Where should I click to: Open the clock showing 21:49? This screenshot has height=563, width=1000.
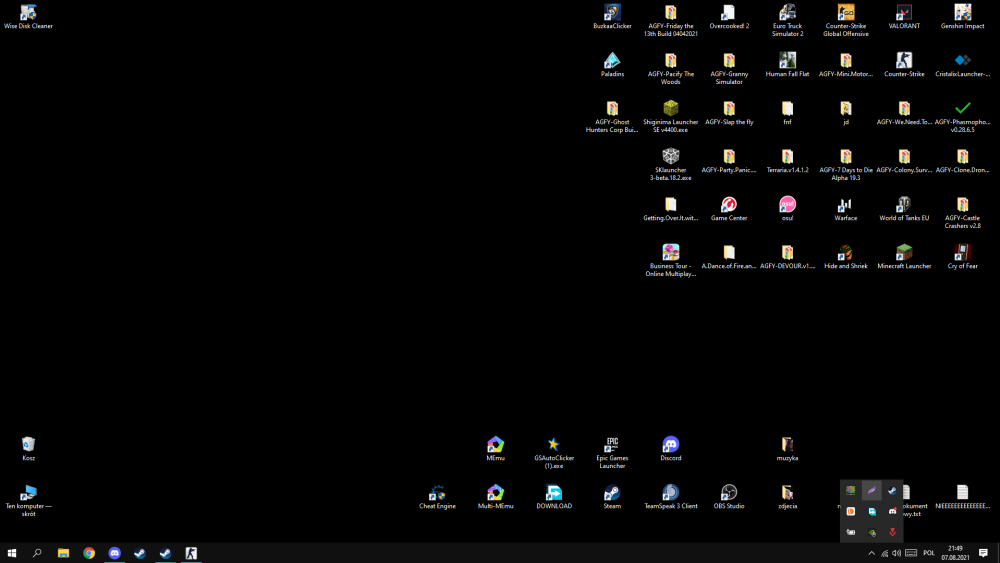[x=955, y=553]
